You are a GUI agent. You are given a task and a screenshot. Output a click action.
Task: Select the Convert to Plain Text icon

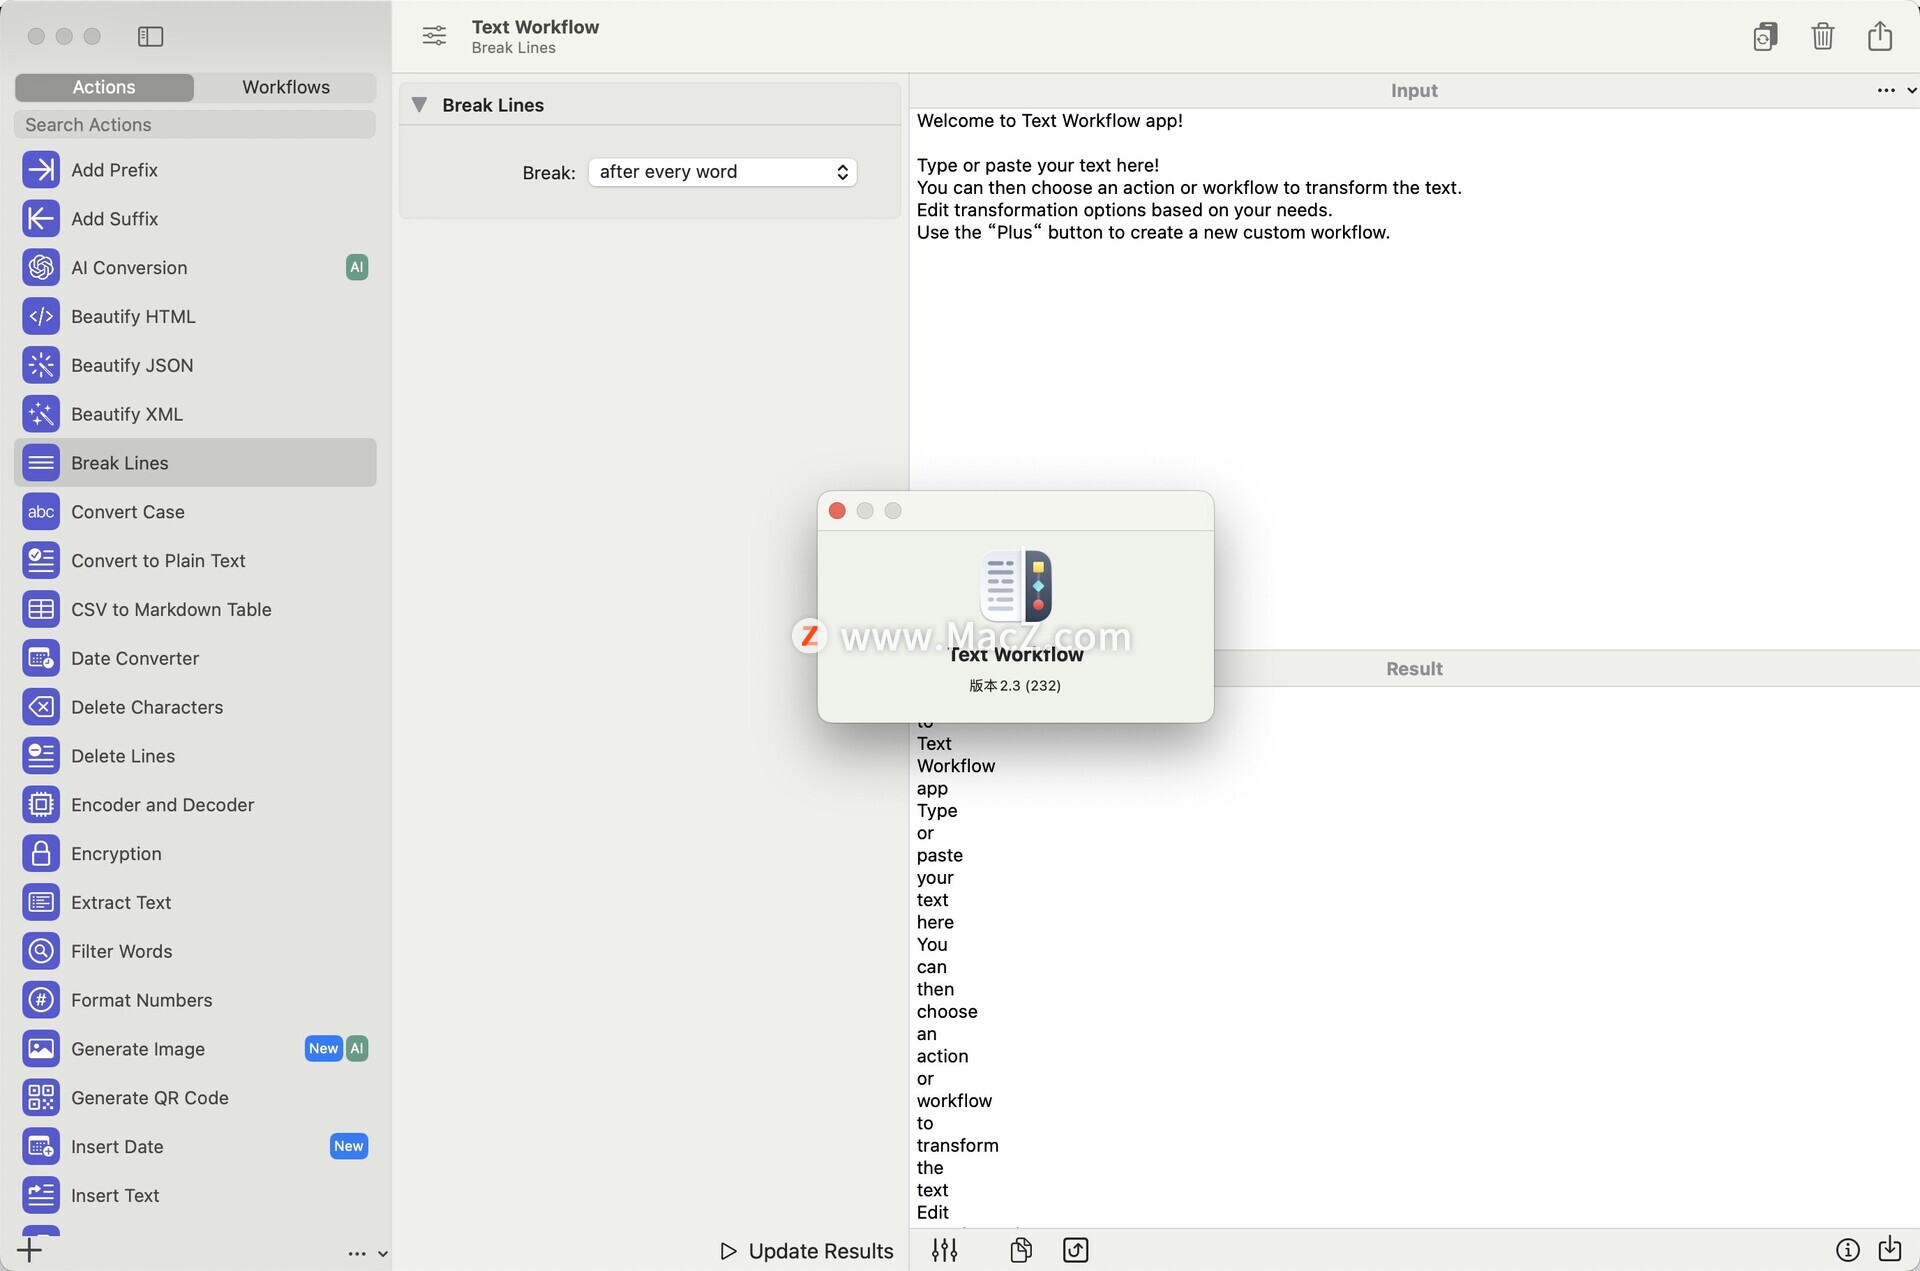41,561
